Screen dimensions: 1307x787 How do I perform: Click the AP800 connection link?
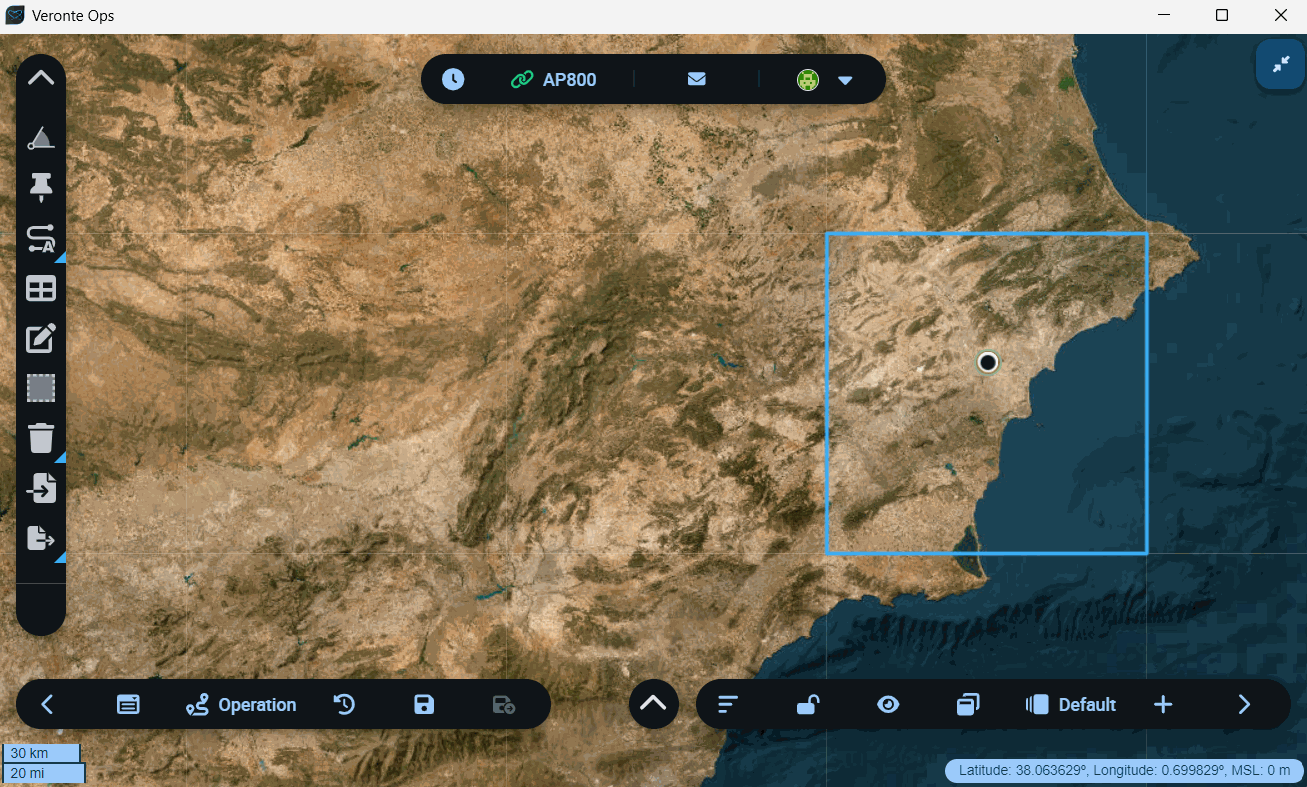point(554,79)
